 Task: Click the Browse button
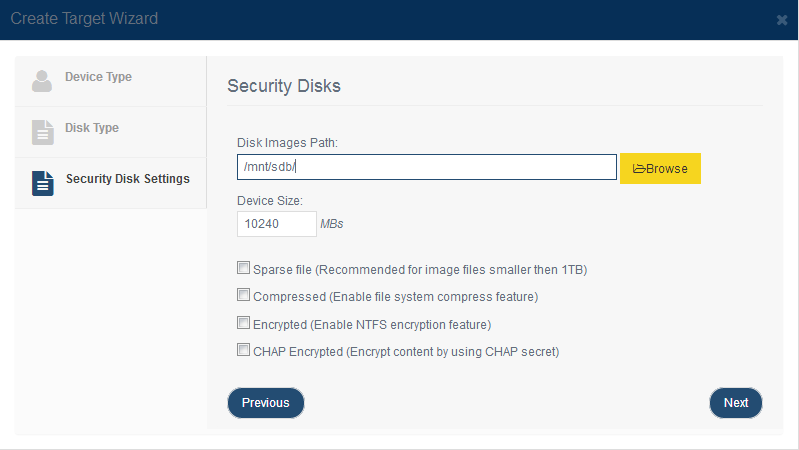point(660,169)
